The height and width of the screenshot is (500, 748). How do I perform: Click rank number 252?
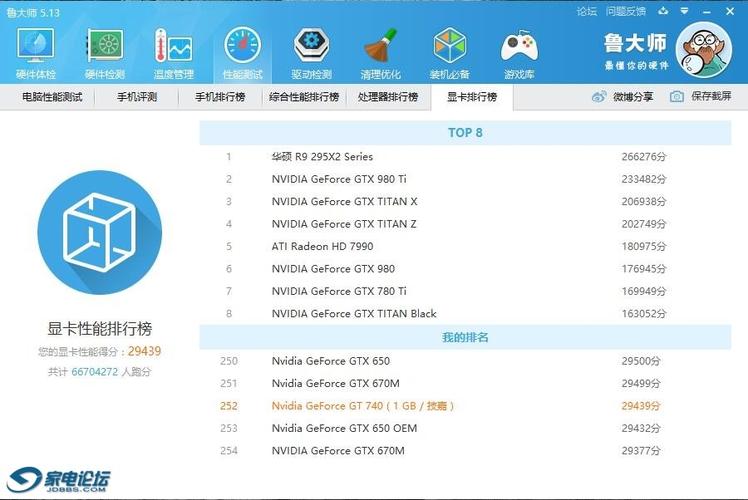pyautogui.click(x=229, y=406)
